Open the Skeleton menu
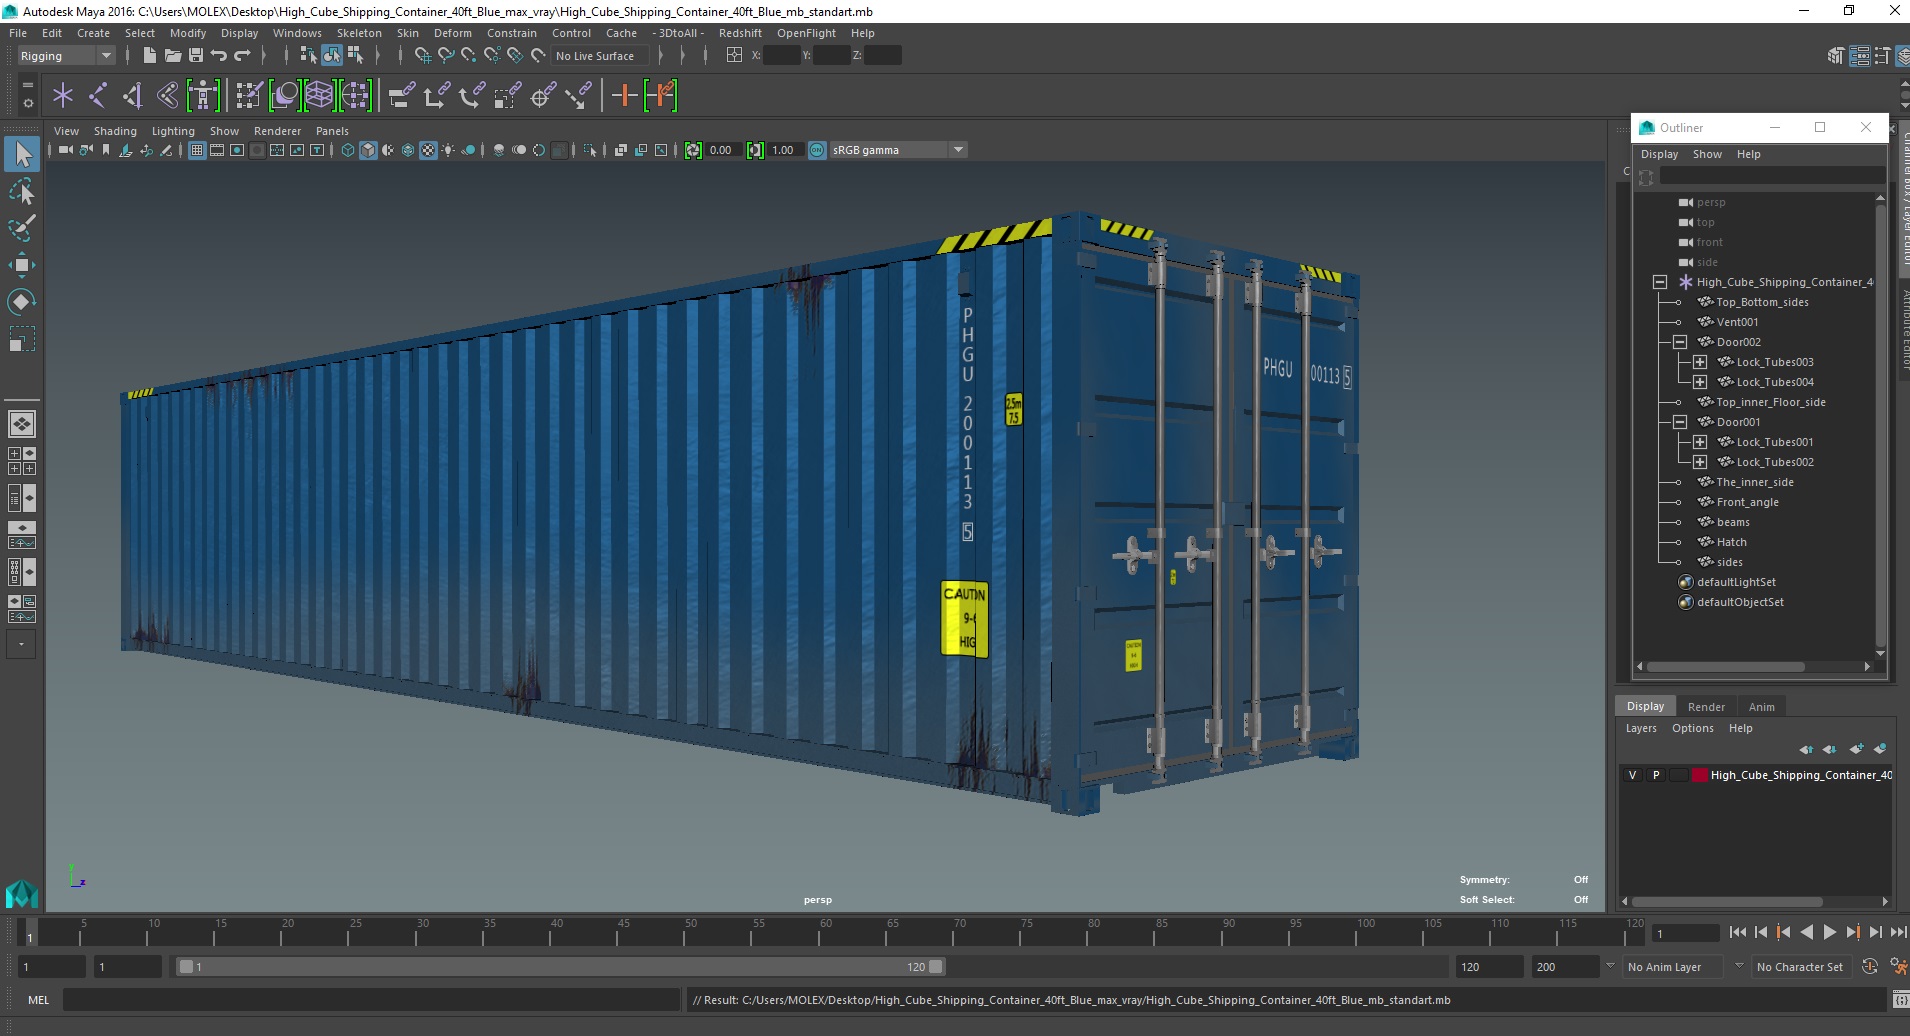This screenshot has height=1036, width=1910. [359, 33]
